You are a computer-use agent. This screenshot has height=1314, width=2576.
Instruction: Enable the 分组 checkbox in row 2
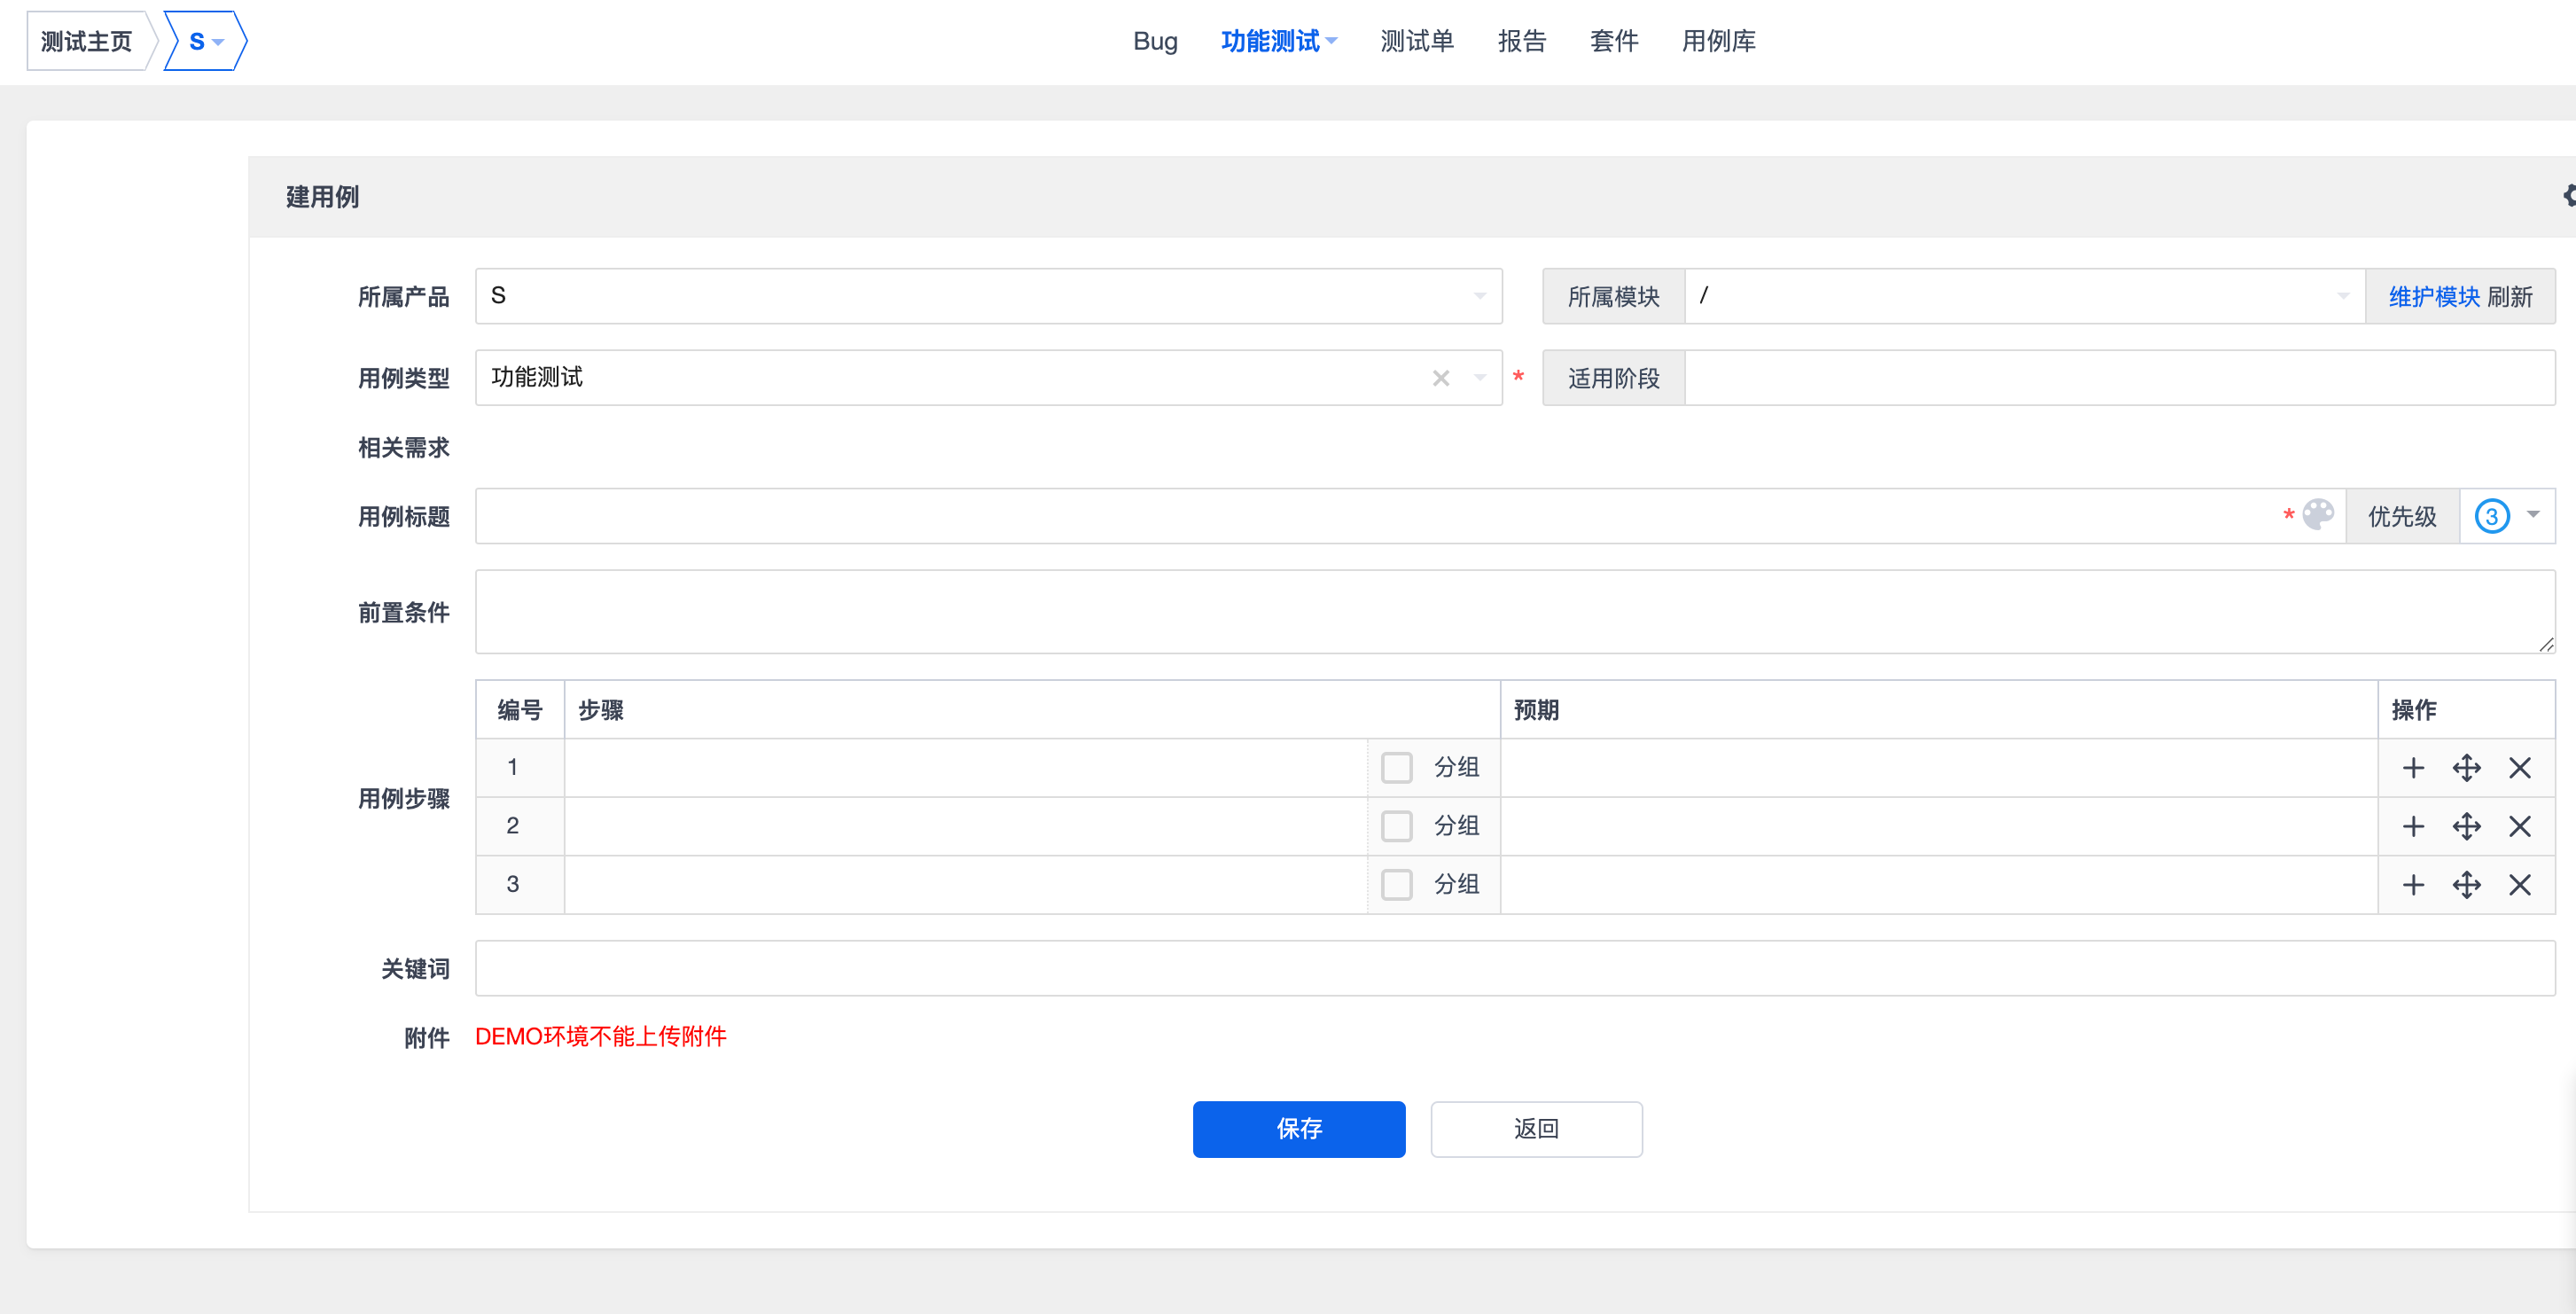pos(1396,826)
